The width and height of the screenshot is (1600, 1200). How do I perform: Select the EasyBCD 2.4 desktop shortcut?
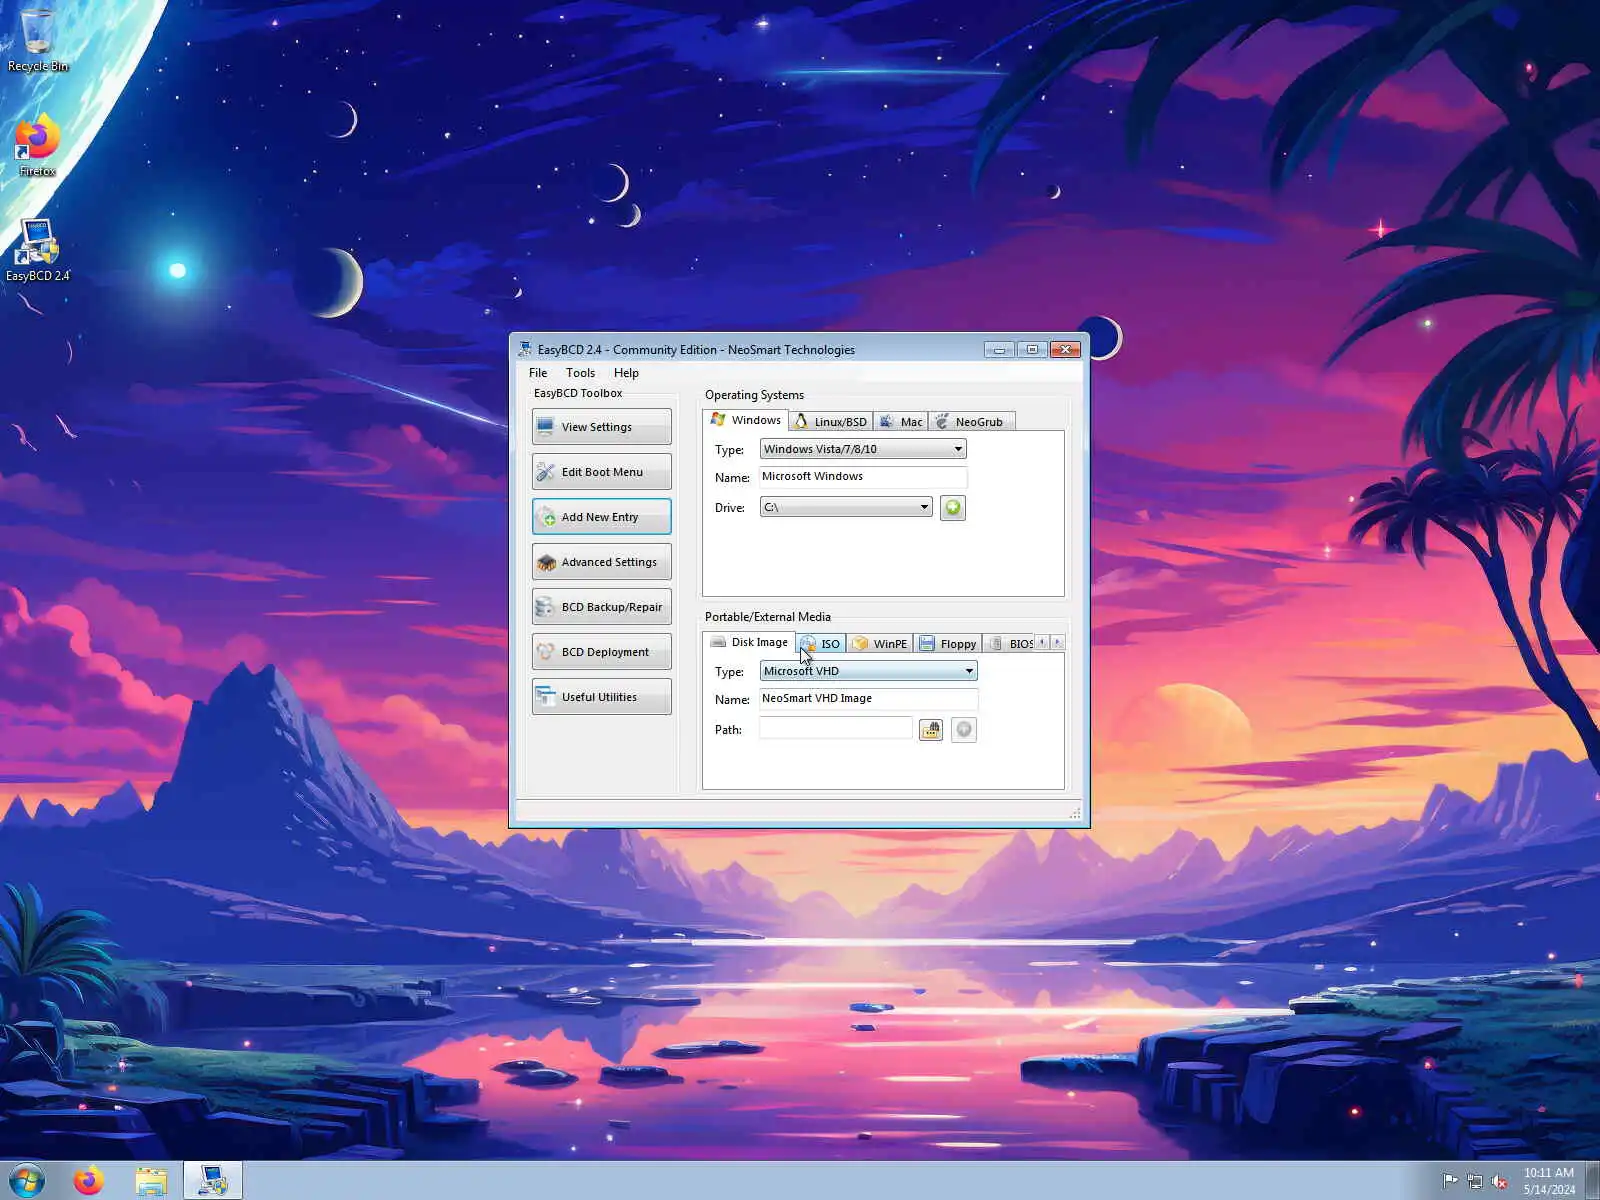[x=38, y=250]
